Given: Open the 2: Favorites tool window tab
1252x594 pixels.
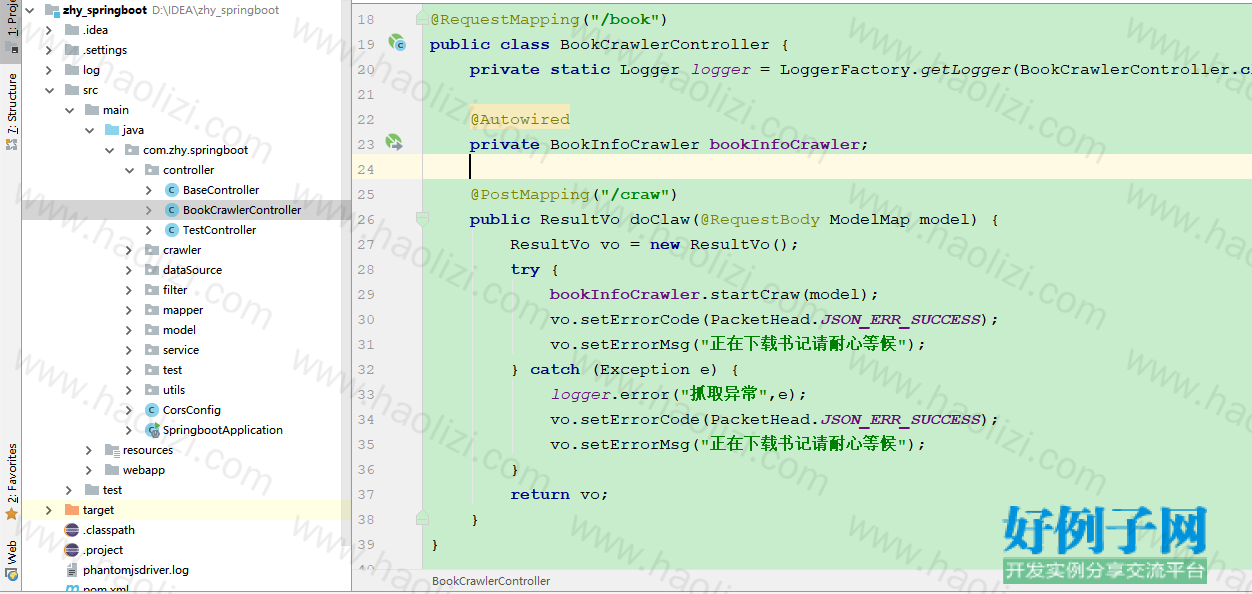Looking at the screenshot, I should 11,482.
